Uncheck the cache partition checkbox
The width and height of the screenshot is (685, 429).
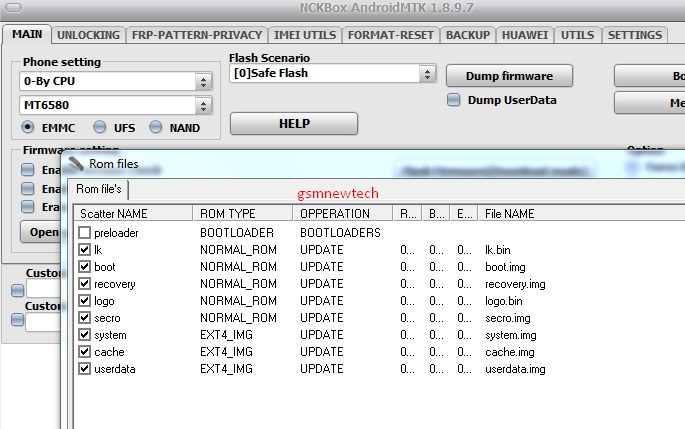click(x=84, y=352)
